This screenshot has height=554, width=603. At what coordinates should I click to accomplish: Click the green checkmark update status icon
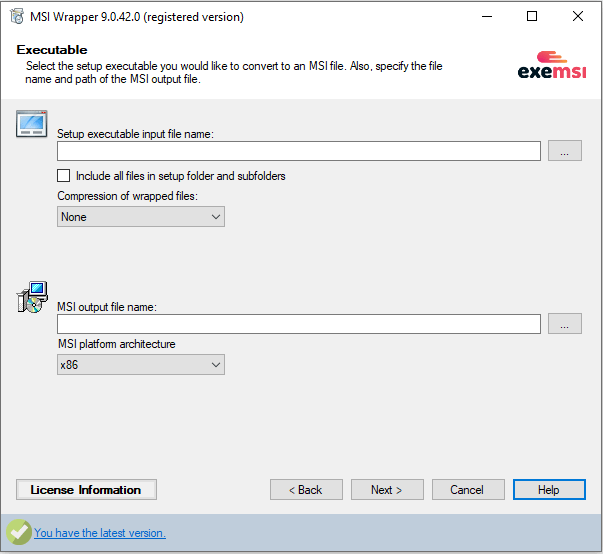pyautogui.click(x=17, y=532)
